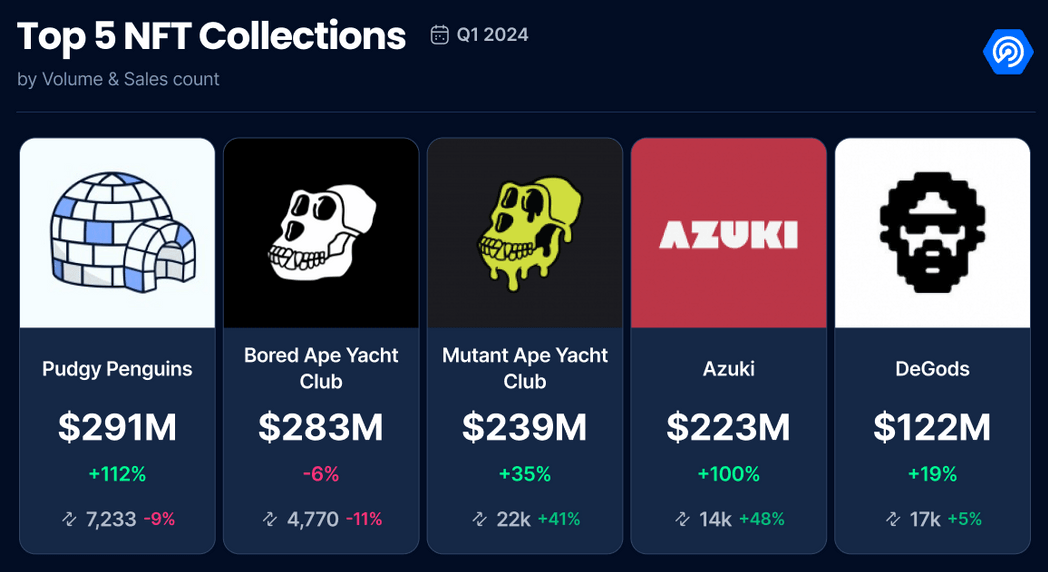Click the pixelated DeGods face image

click(932, 233)
